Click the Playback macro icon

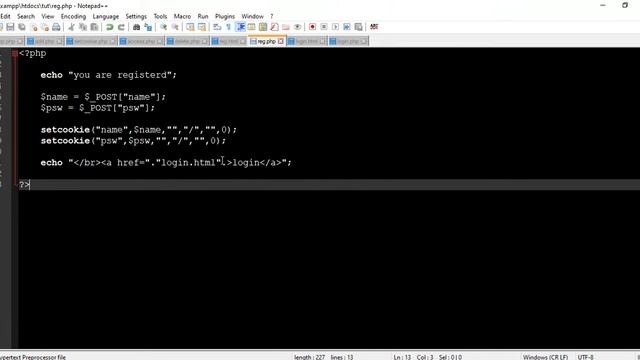coord(336,27)
